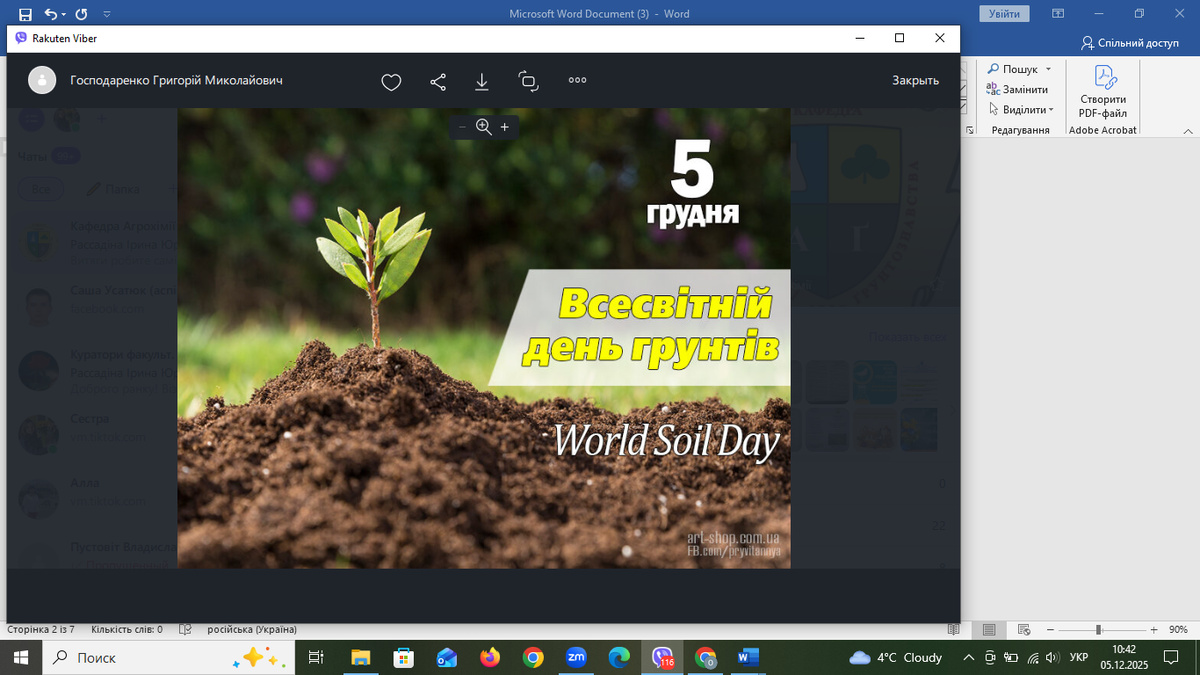Viewport: 1200px width, 675px height.
Task: Zoom out with the minus icon
Action: pyautogui.click(x=462, y=127)
